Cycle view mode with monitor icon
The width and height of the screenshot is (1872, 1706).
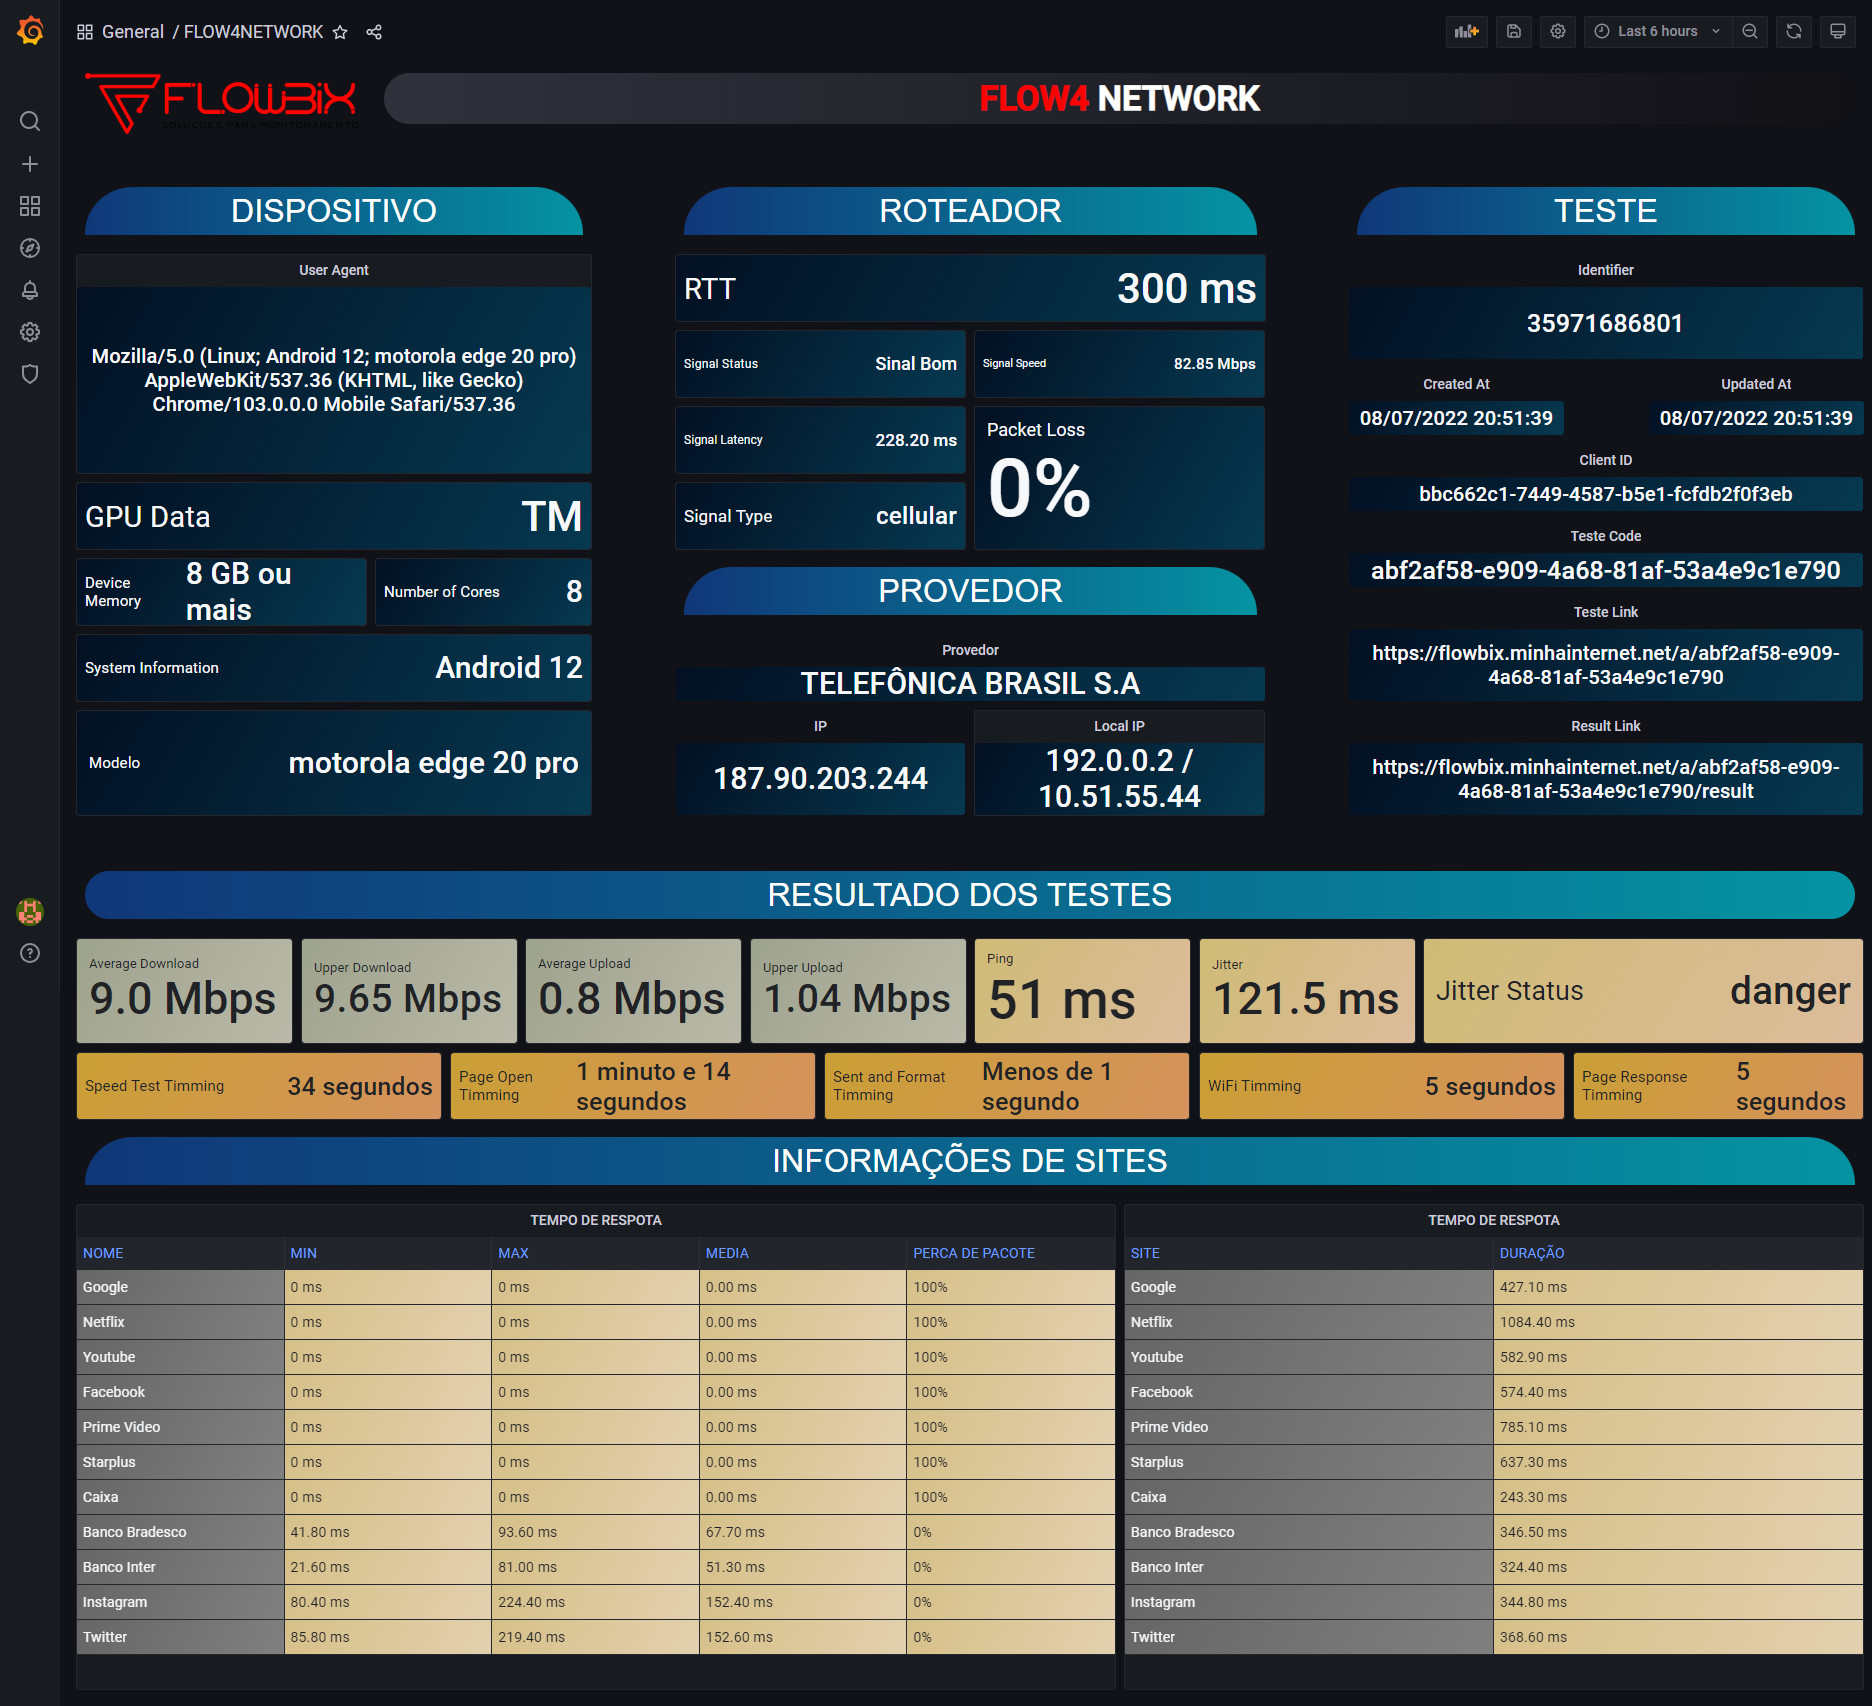[1838, 31]
